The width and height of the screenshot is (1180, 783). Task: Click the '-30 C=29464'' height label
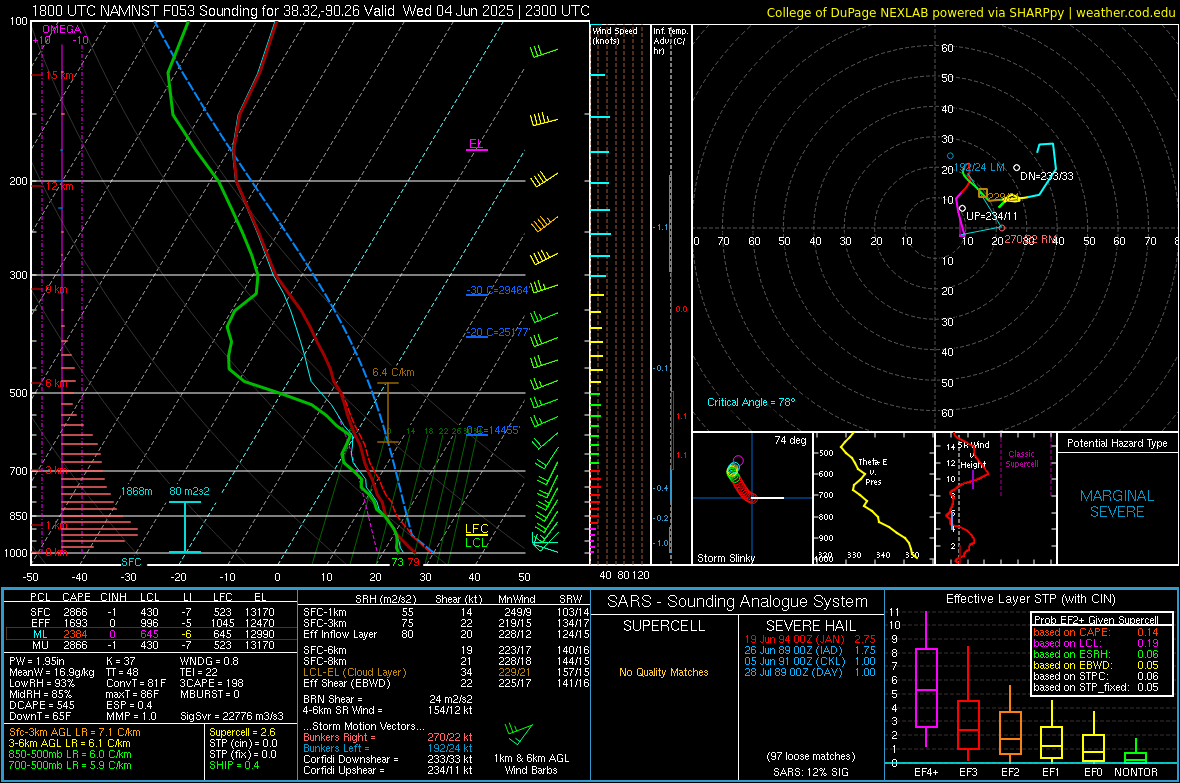pos(497,290)
